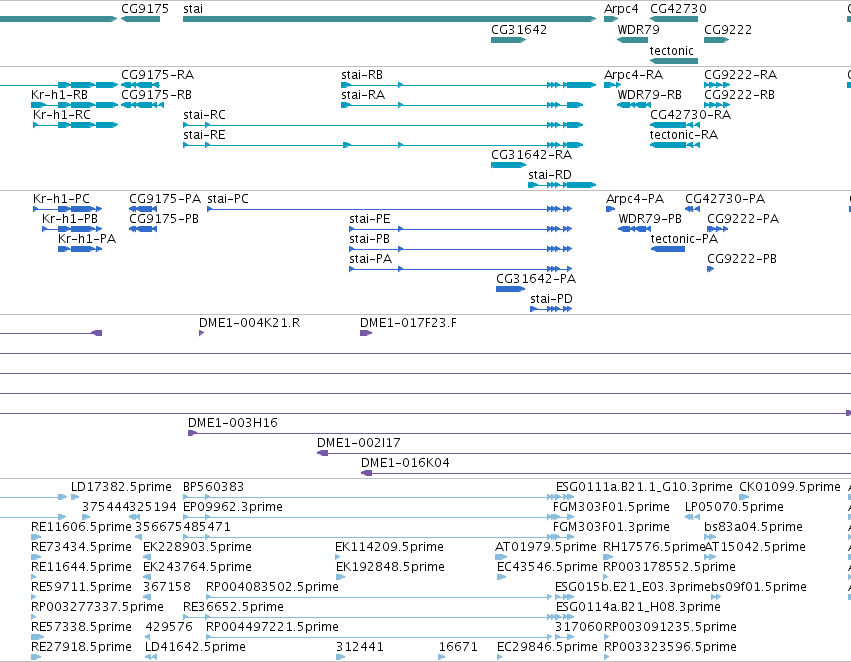This screenshot has height=662, width=851.
Task: Click the Kr-h1-RC transcript
Action: 75,125
